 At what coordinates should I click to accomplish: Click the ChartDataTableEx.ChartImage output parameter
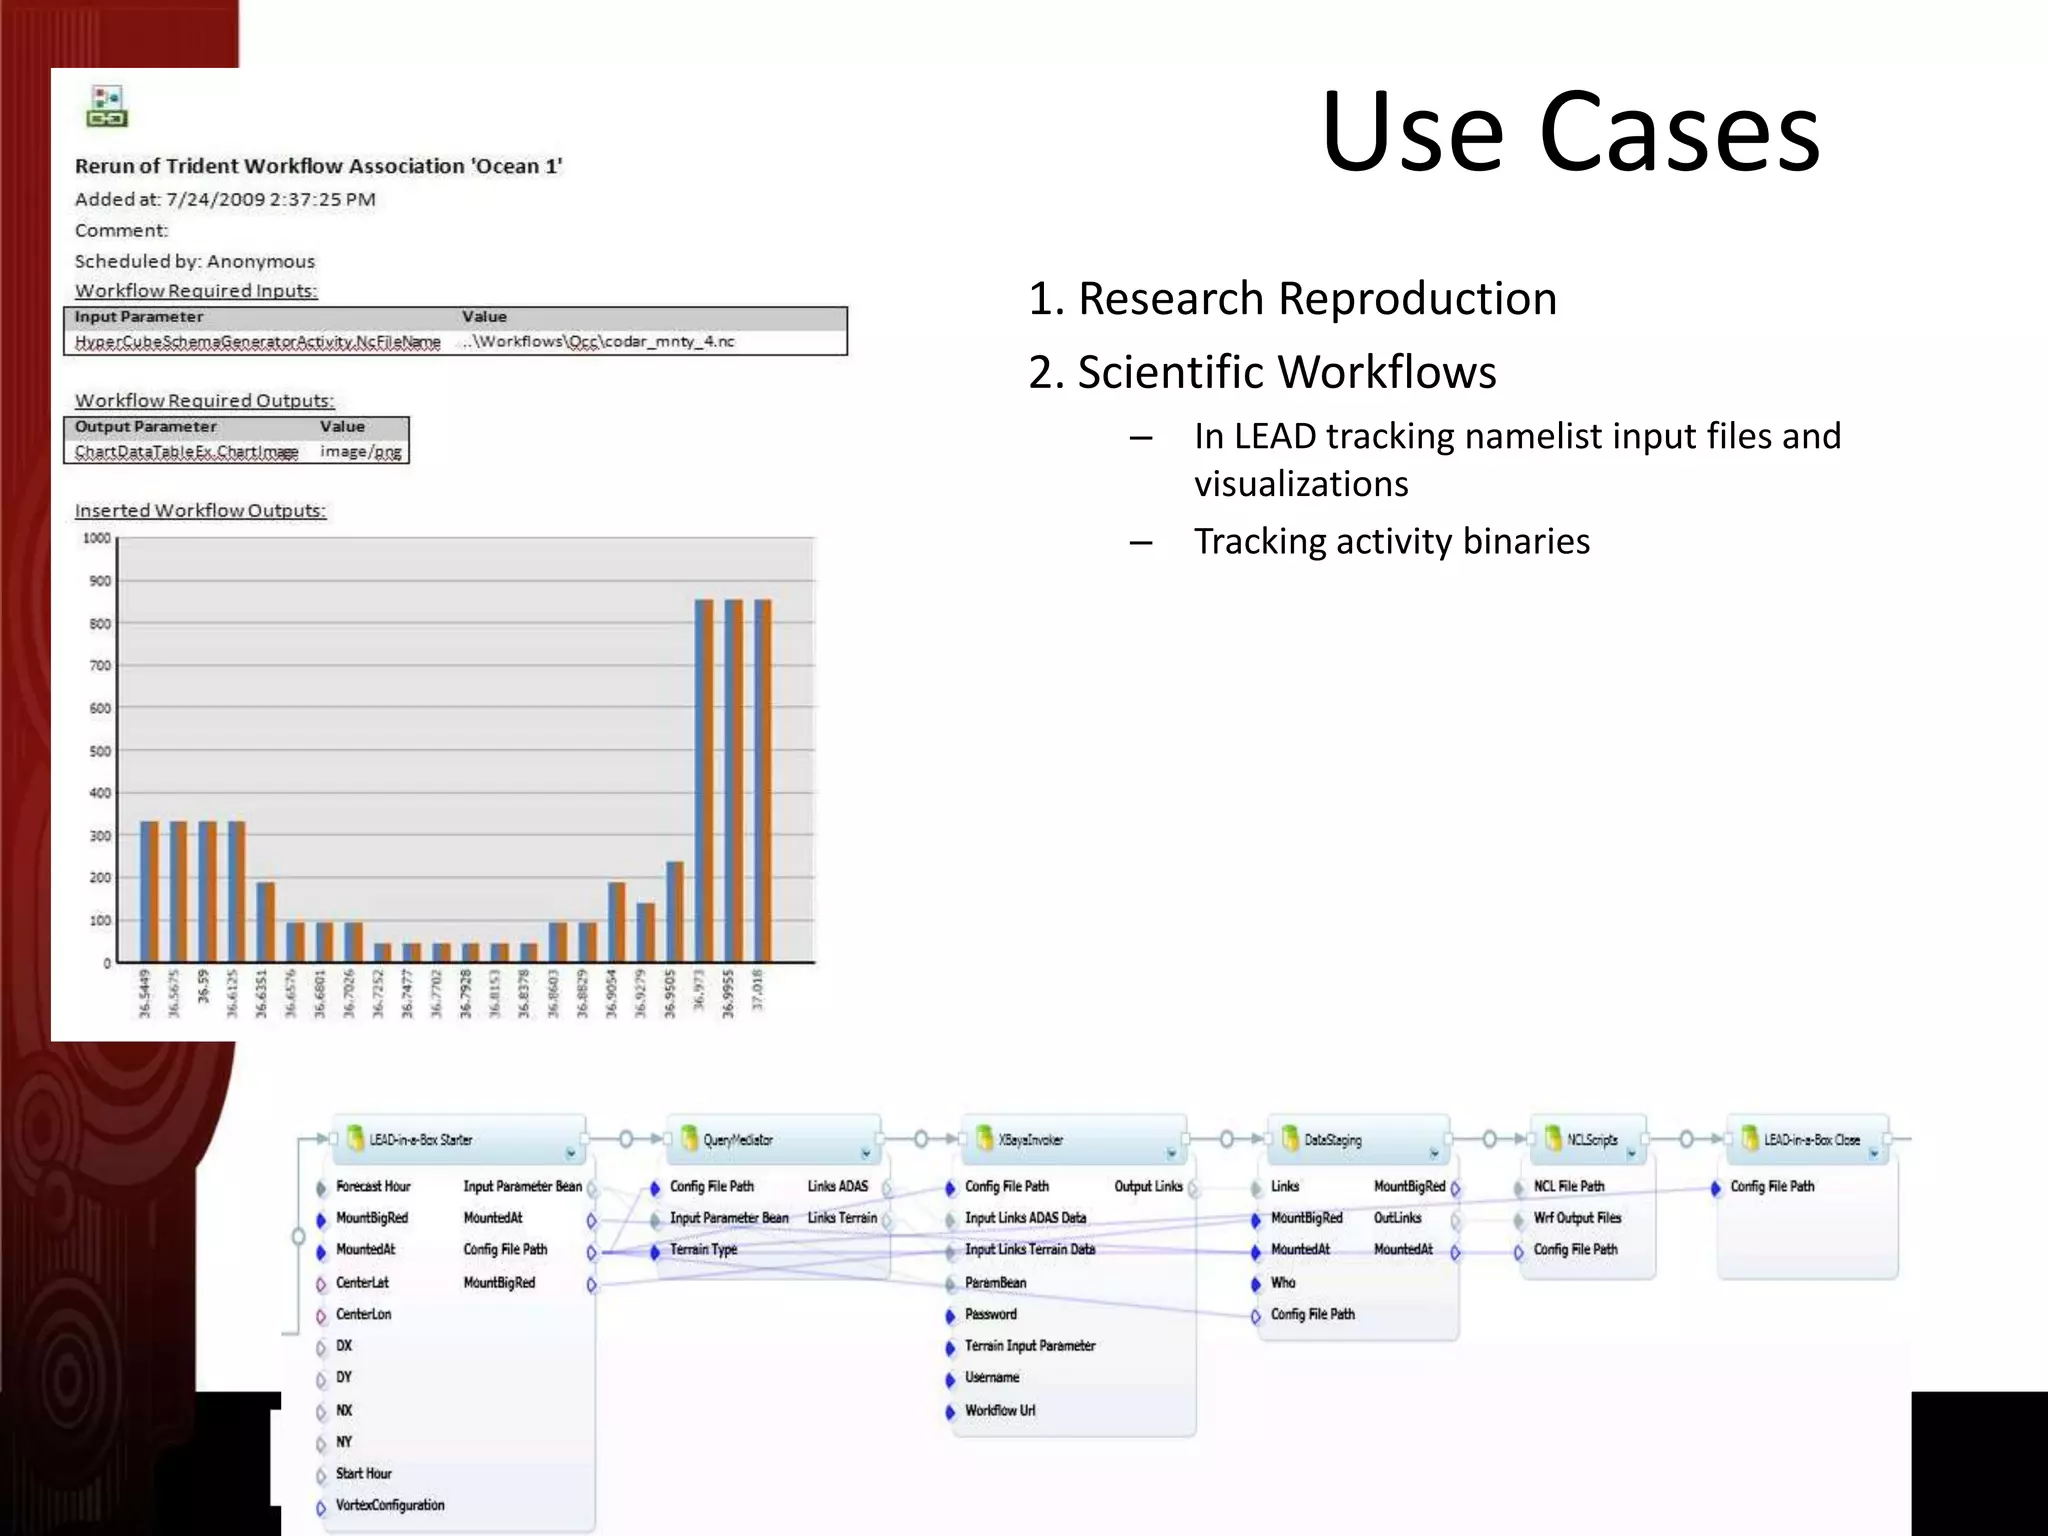pos(186,452)
